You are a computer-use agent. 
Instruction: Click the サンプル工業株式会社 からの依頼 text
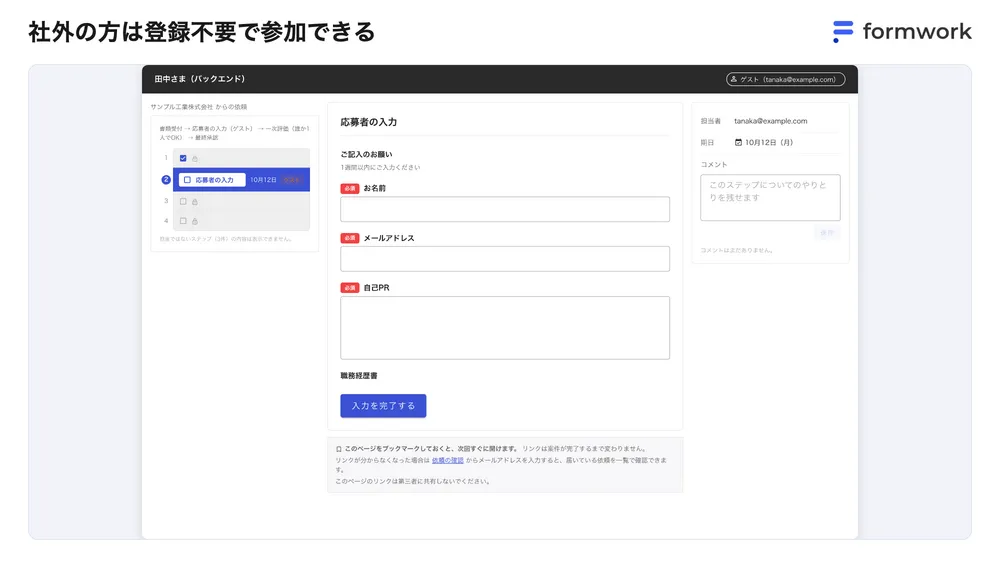click(x=199, y=107)
